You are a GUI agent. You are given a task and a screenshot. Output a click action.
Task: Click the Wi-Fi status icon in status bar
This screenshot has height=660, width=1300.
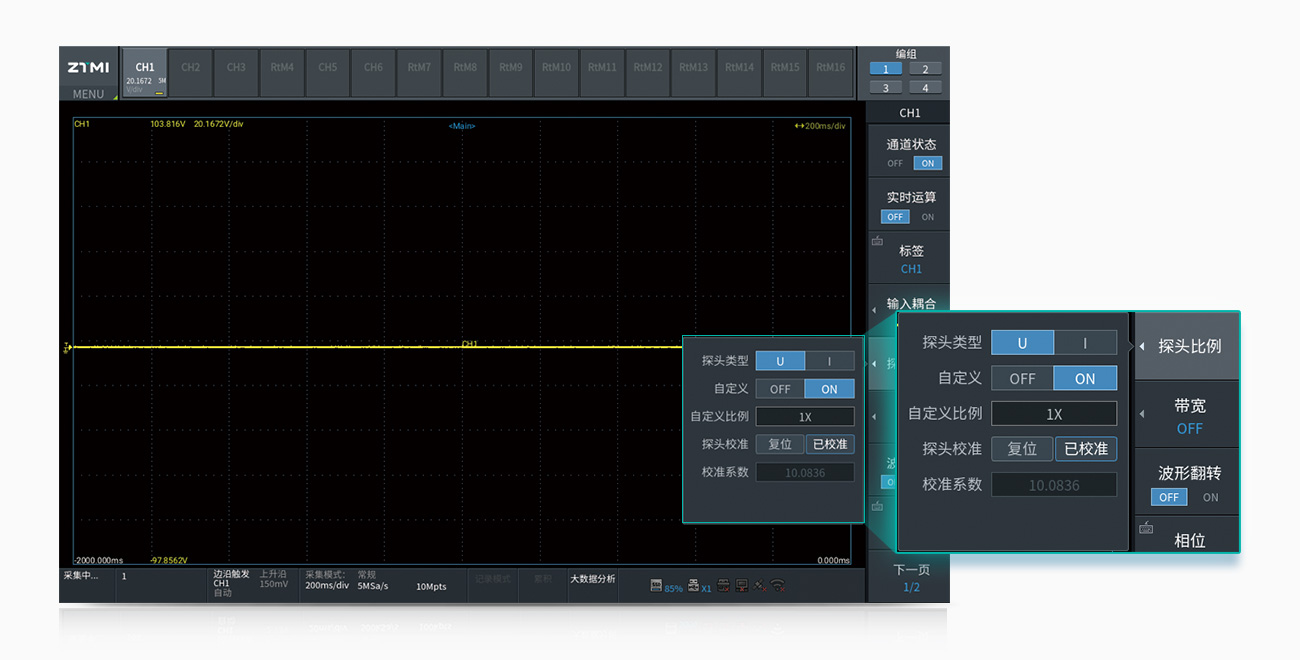click(777, 586)
